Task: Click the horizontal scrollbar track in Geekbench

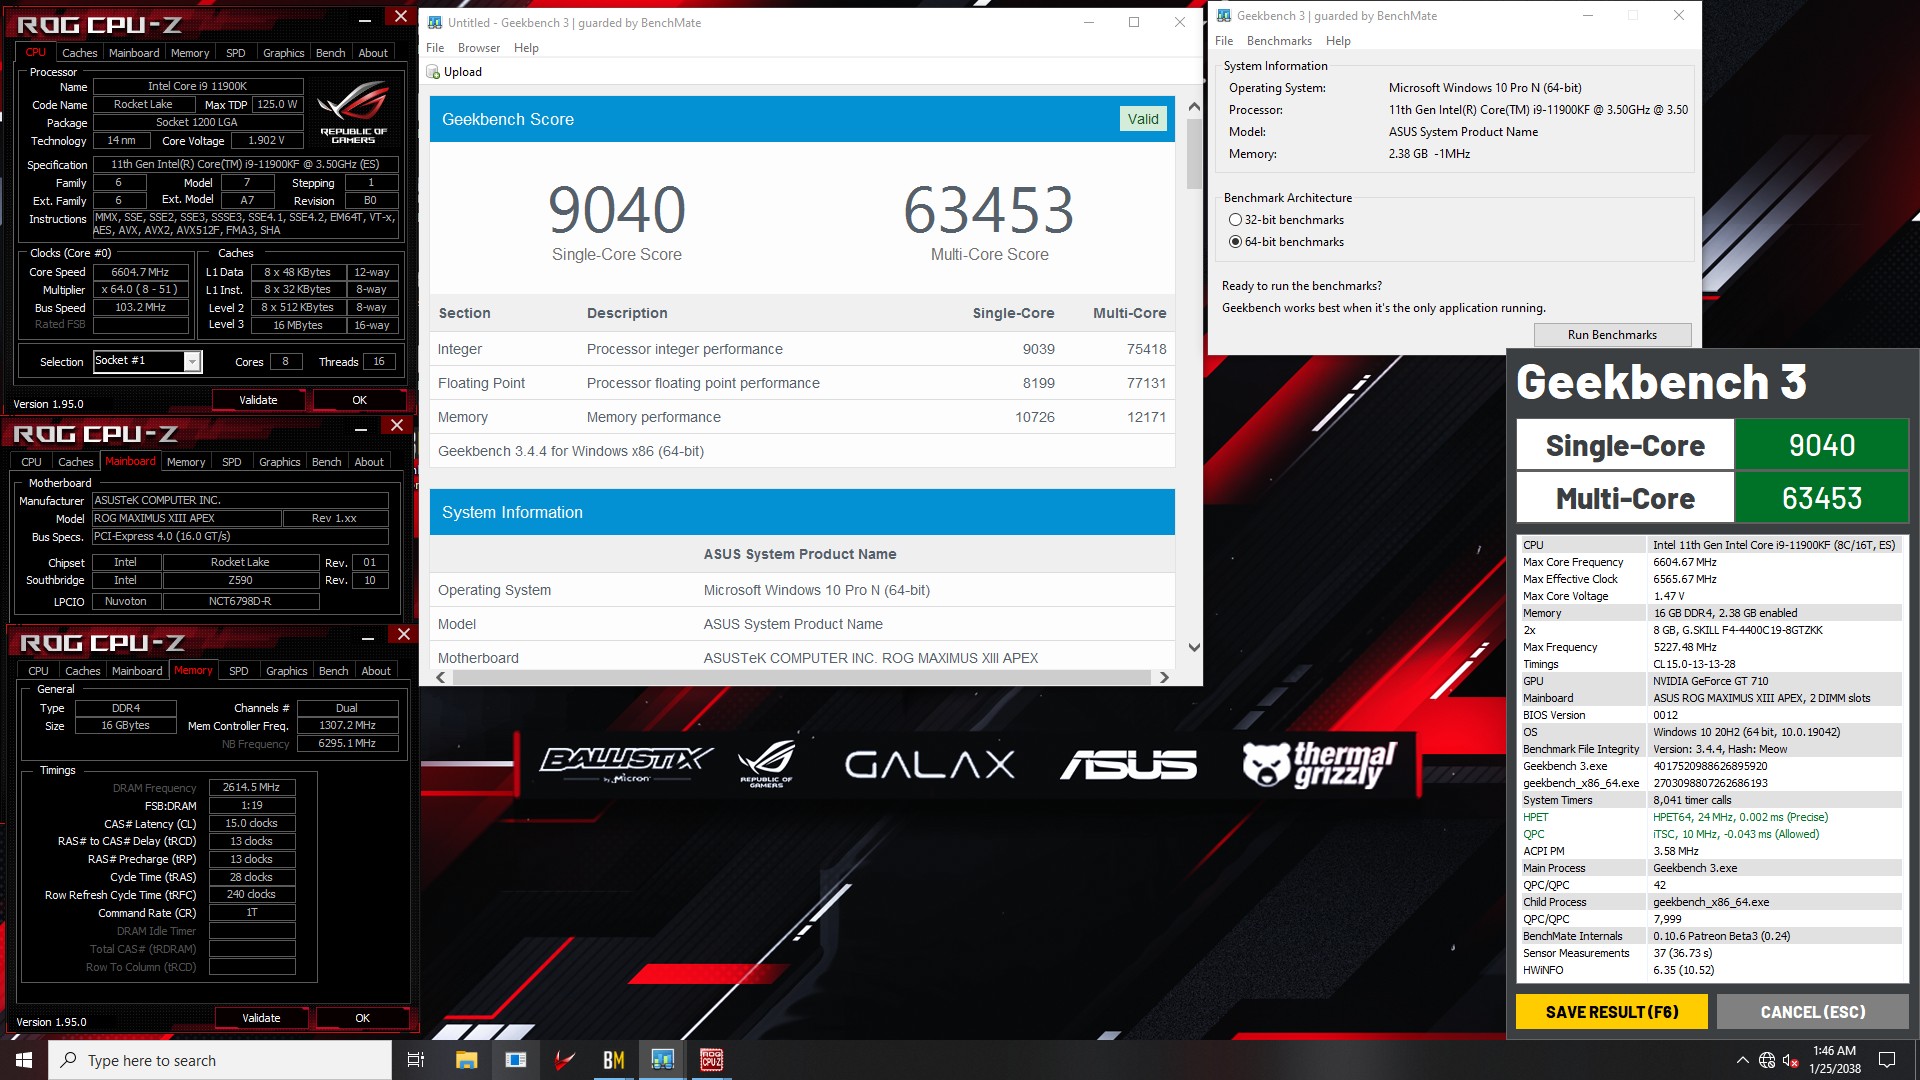Action: (802, 677)
